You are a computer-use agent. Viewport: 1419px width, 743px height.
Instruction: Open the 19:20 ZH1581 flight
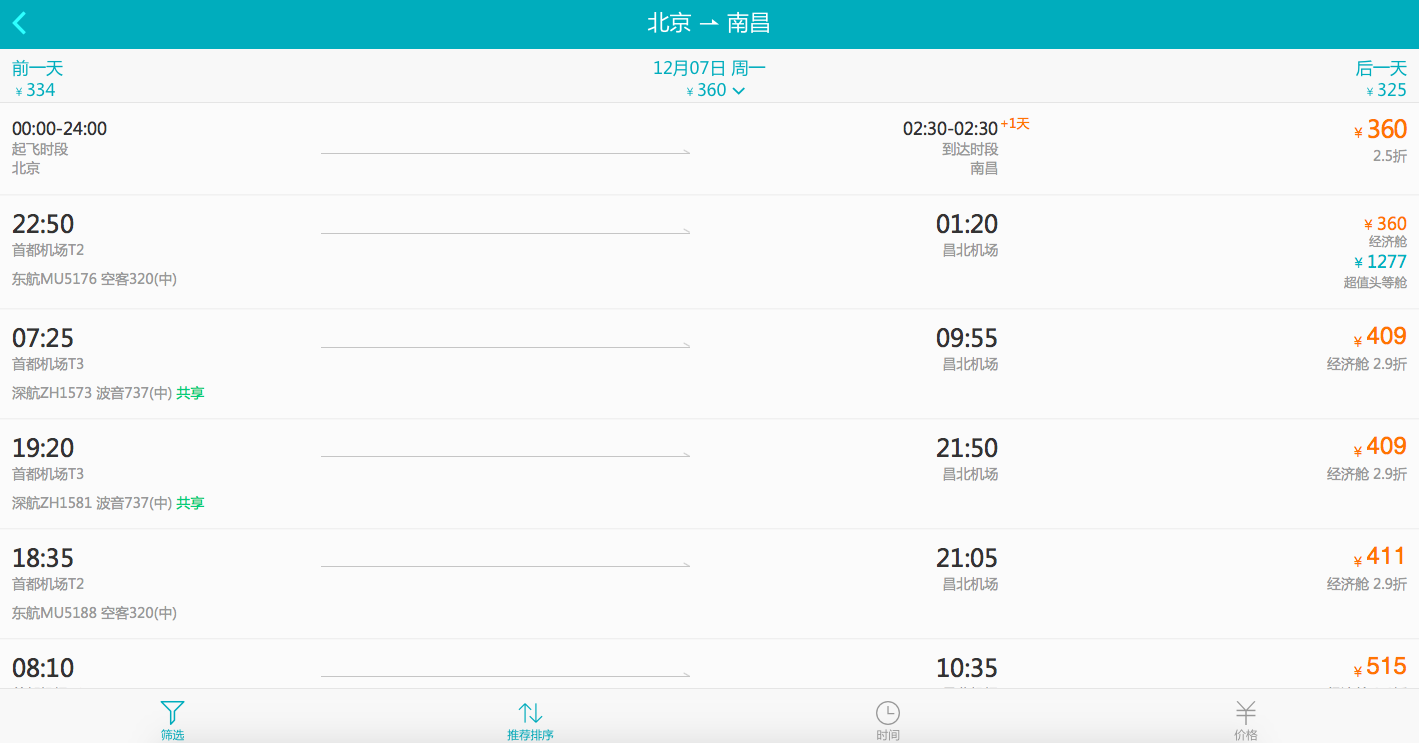(x=500, y=473)
